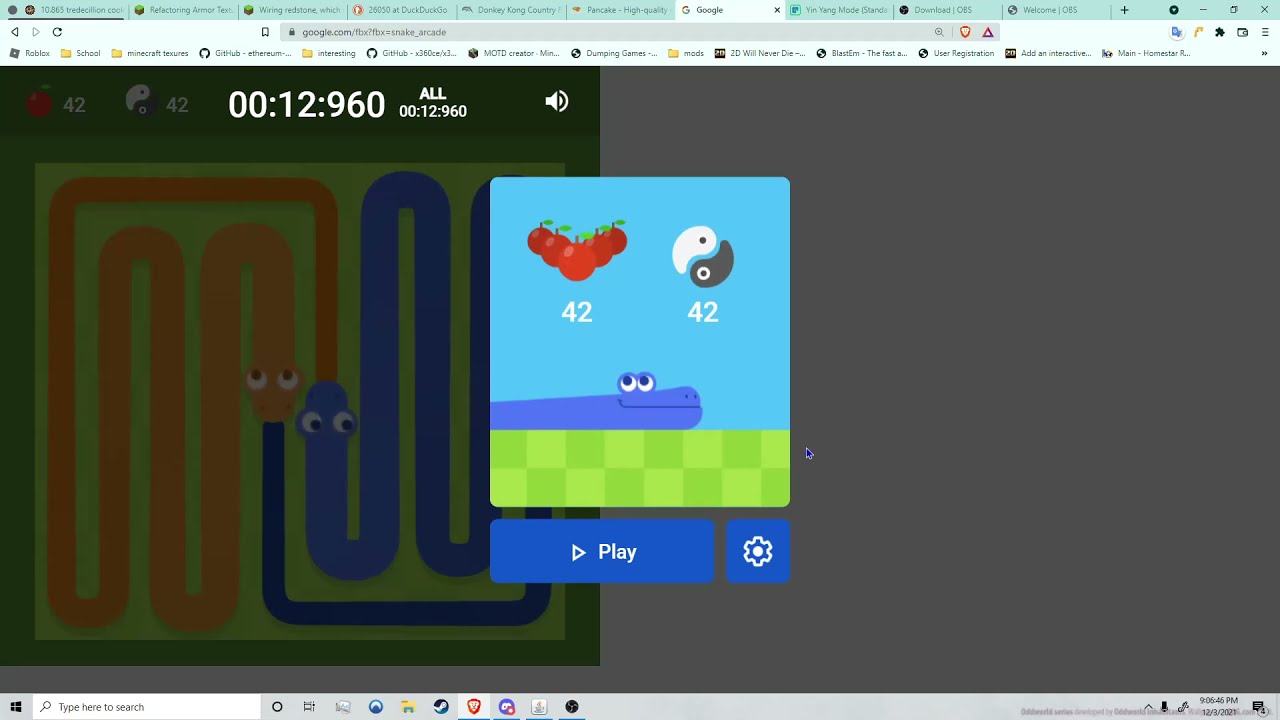The width and height of the screenshot is (1280, 720).
Task: Click the dimmed yin yang icon in game header
Action: coord(140,102)
